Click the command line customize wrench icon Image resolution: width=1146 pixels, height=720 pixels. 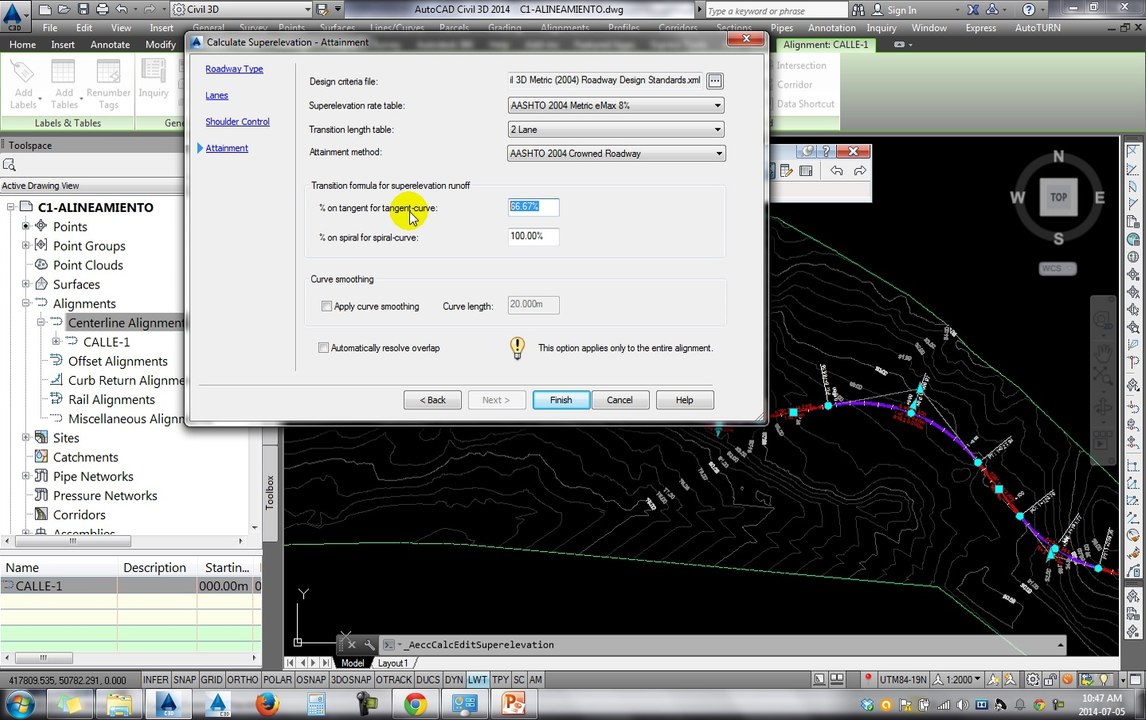(x=368, y=645)
